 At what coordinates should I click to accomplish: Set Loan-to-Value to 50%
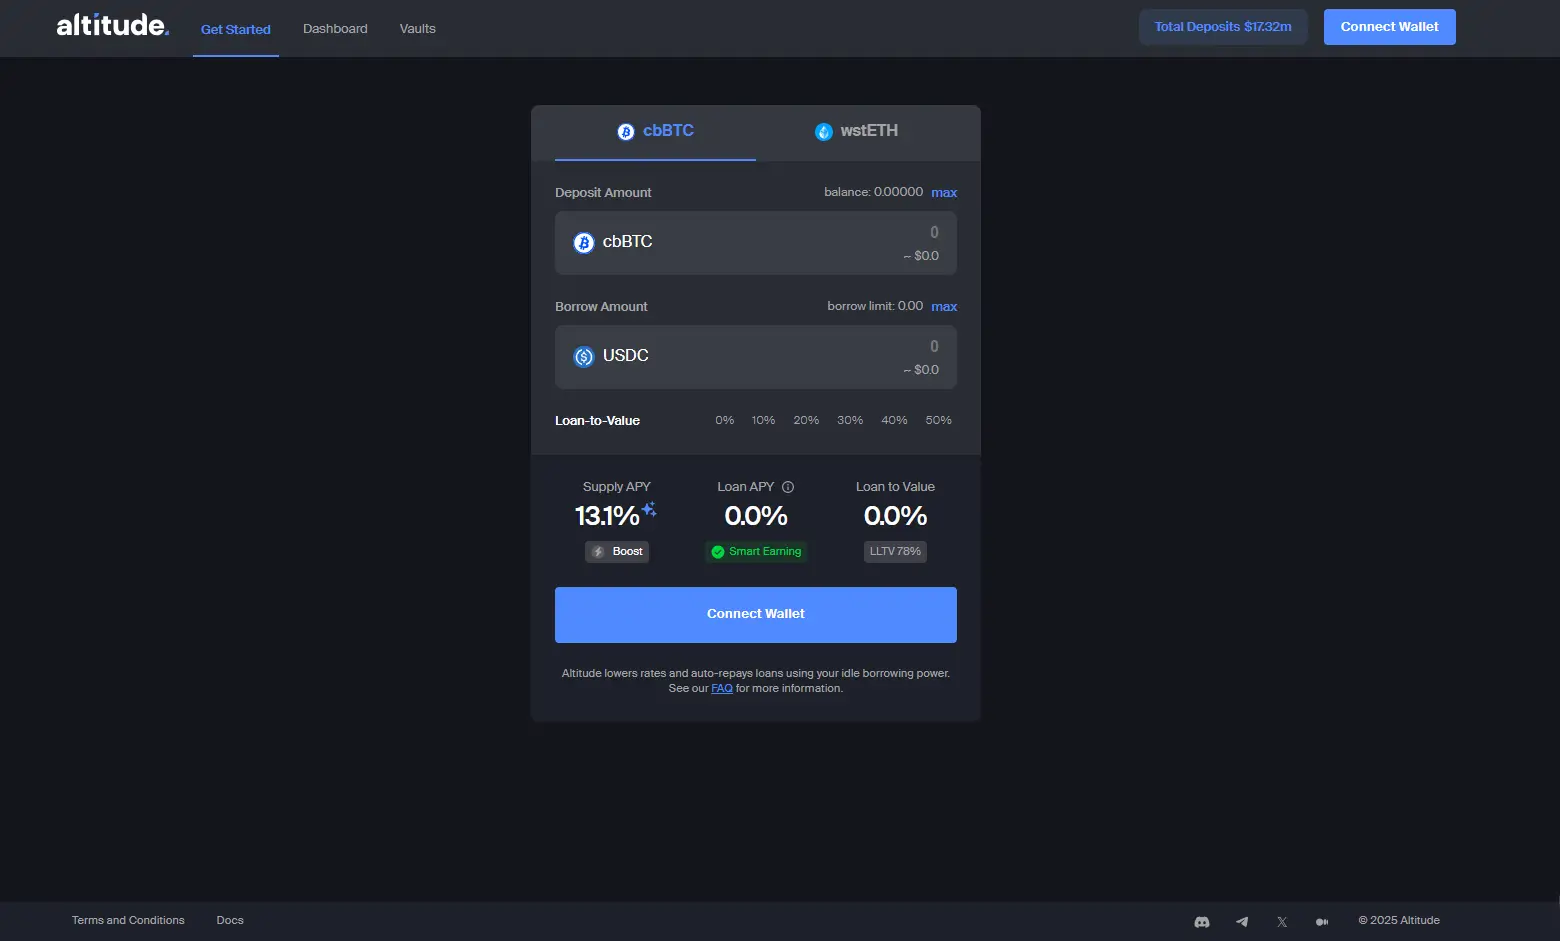(938, 421)
